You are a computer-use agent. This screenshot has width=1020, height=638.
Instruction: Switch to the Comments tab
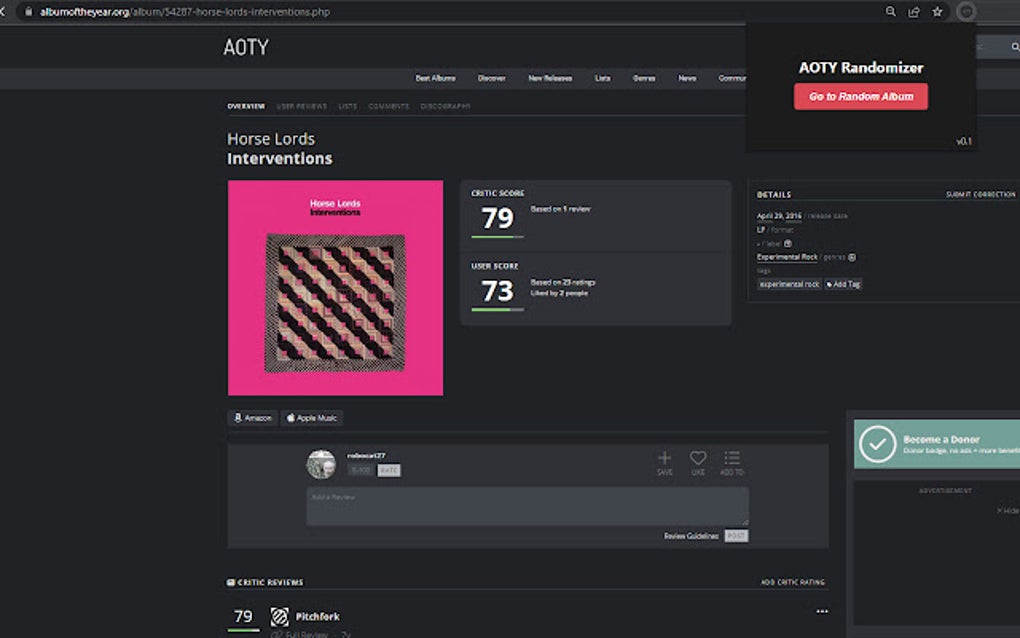tap(389, 106)
